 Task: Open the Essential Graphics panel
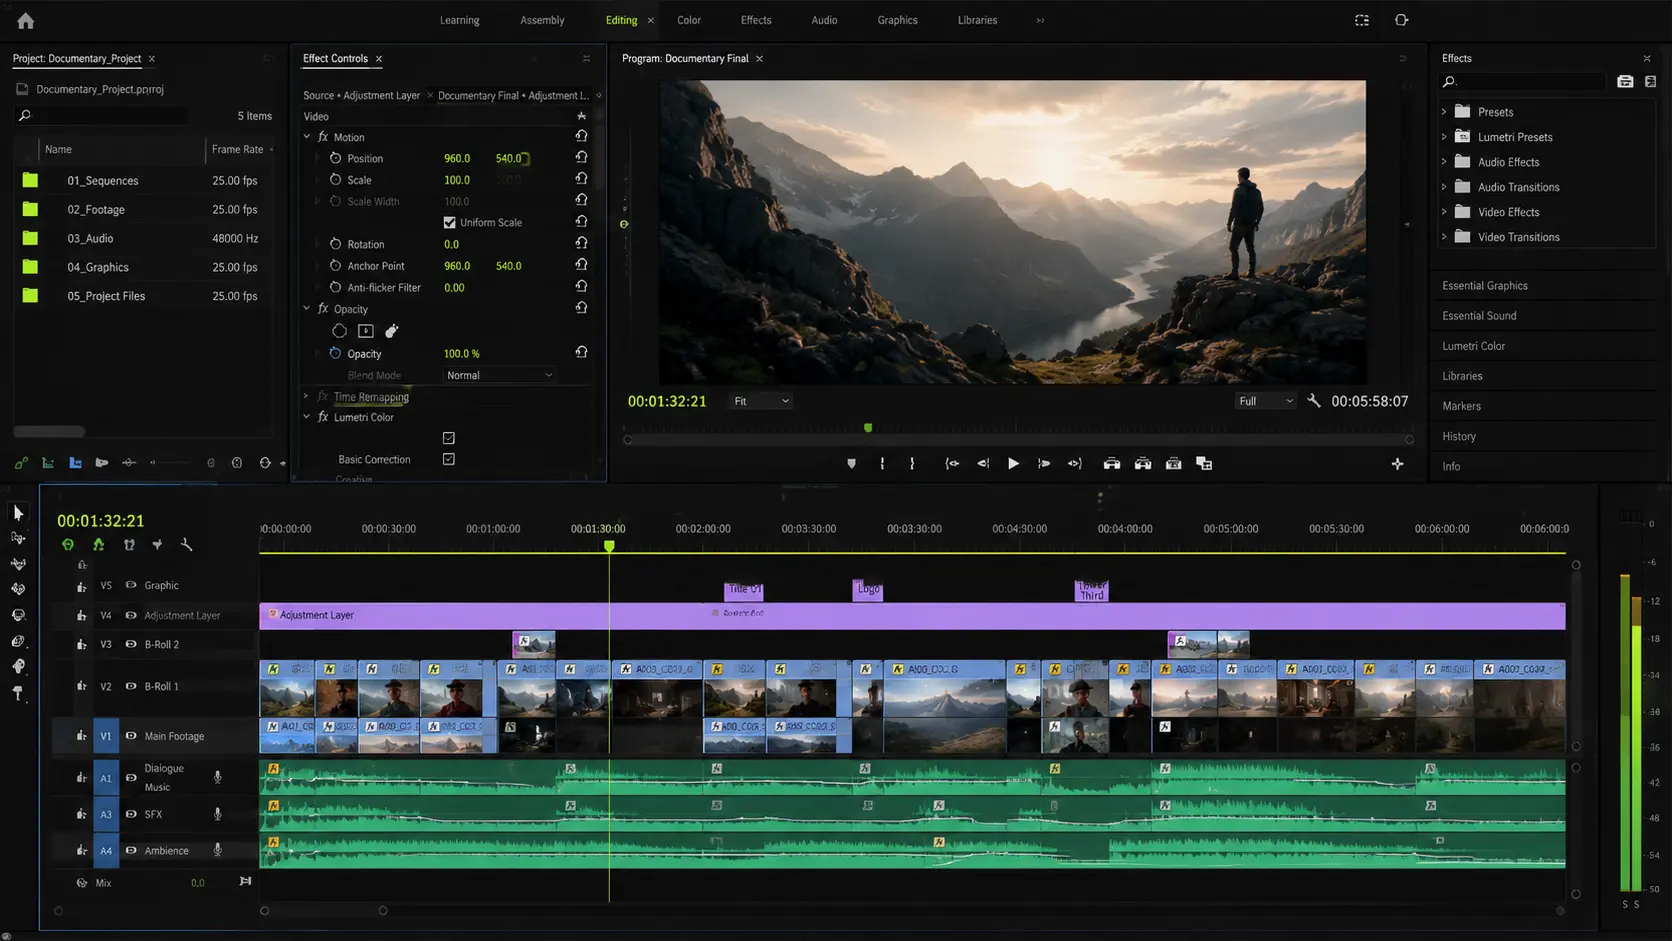click(1484, 286)
